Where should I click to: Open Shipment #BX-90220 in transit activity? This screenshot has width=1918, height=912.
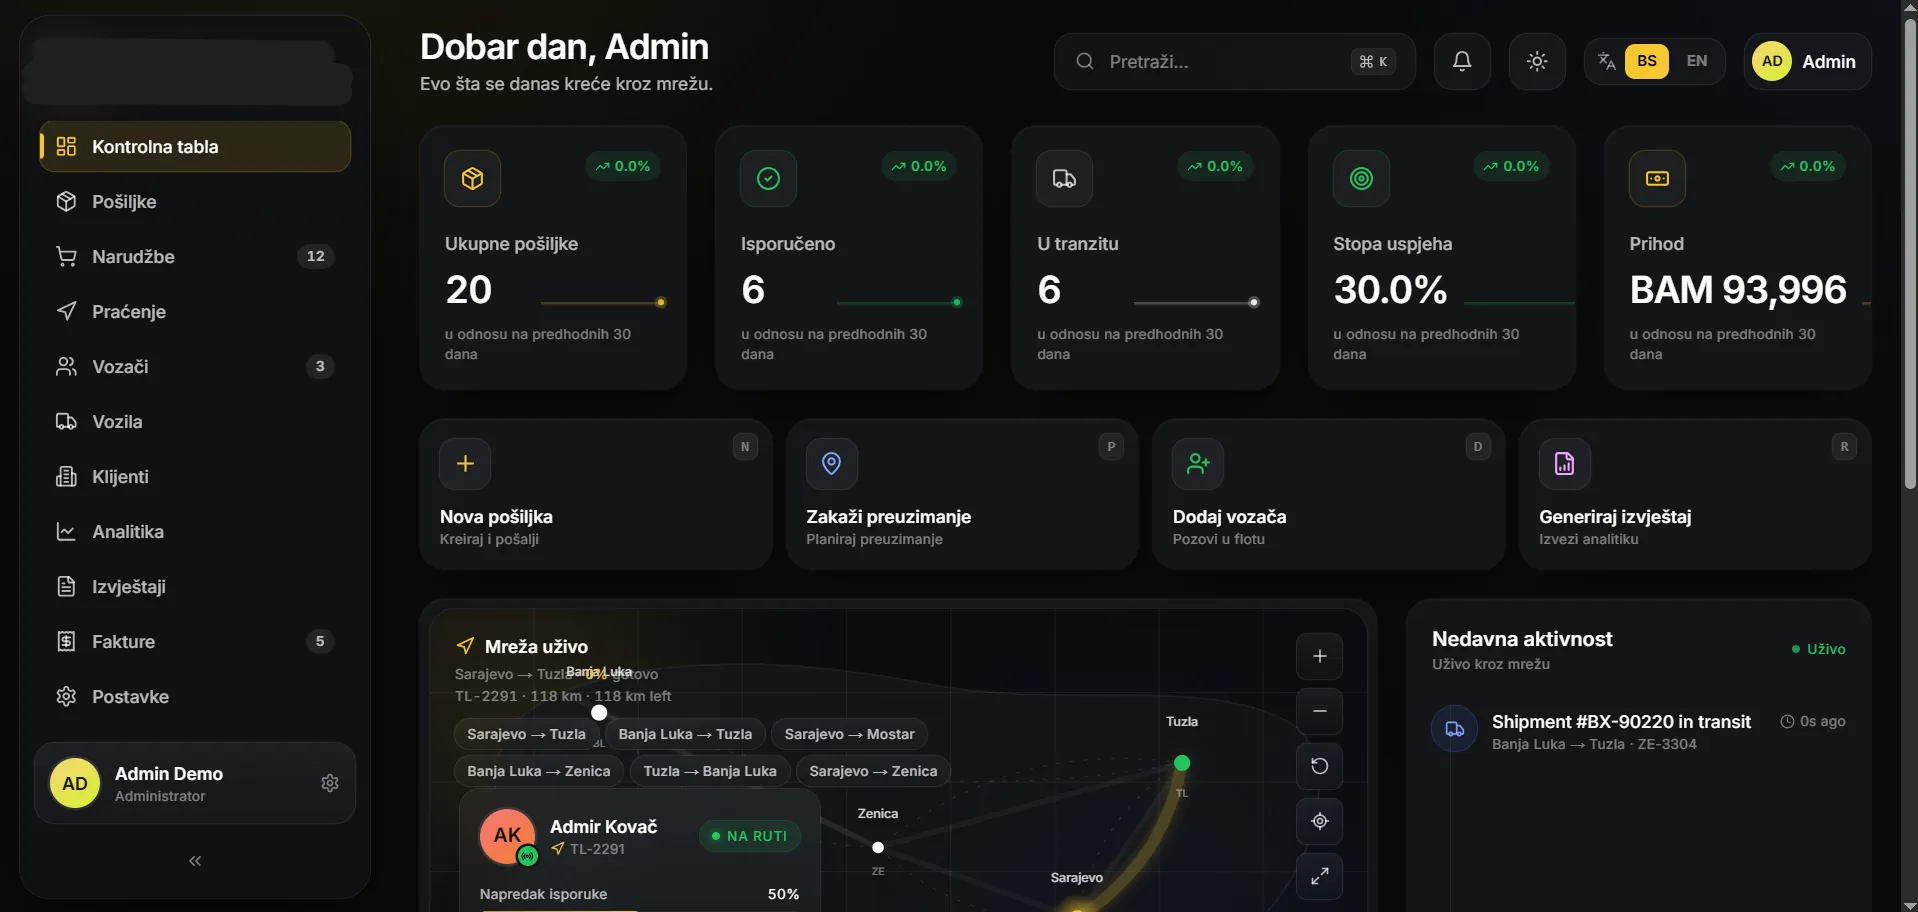coord(1638,731)
